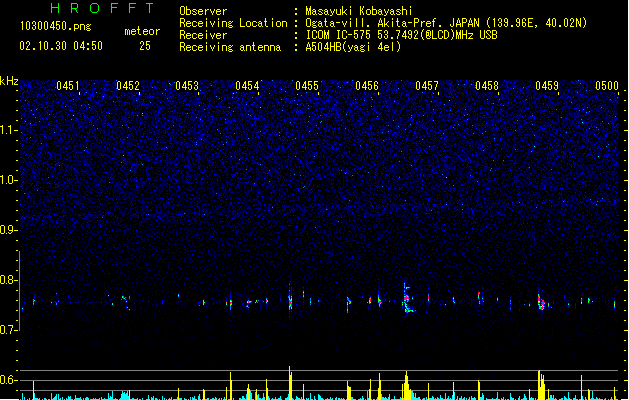The width and height of the screenshot is (629, 400).
Task: Click the name Masayuki Kobayashi
Action: [x=359, y=11]
